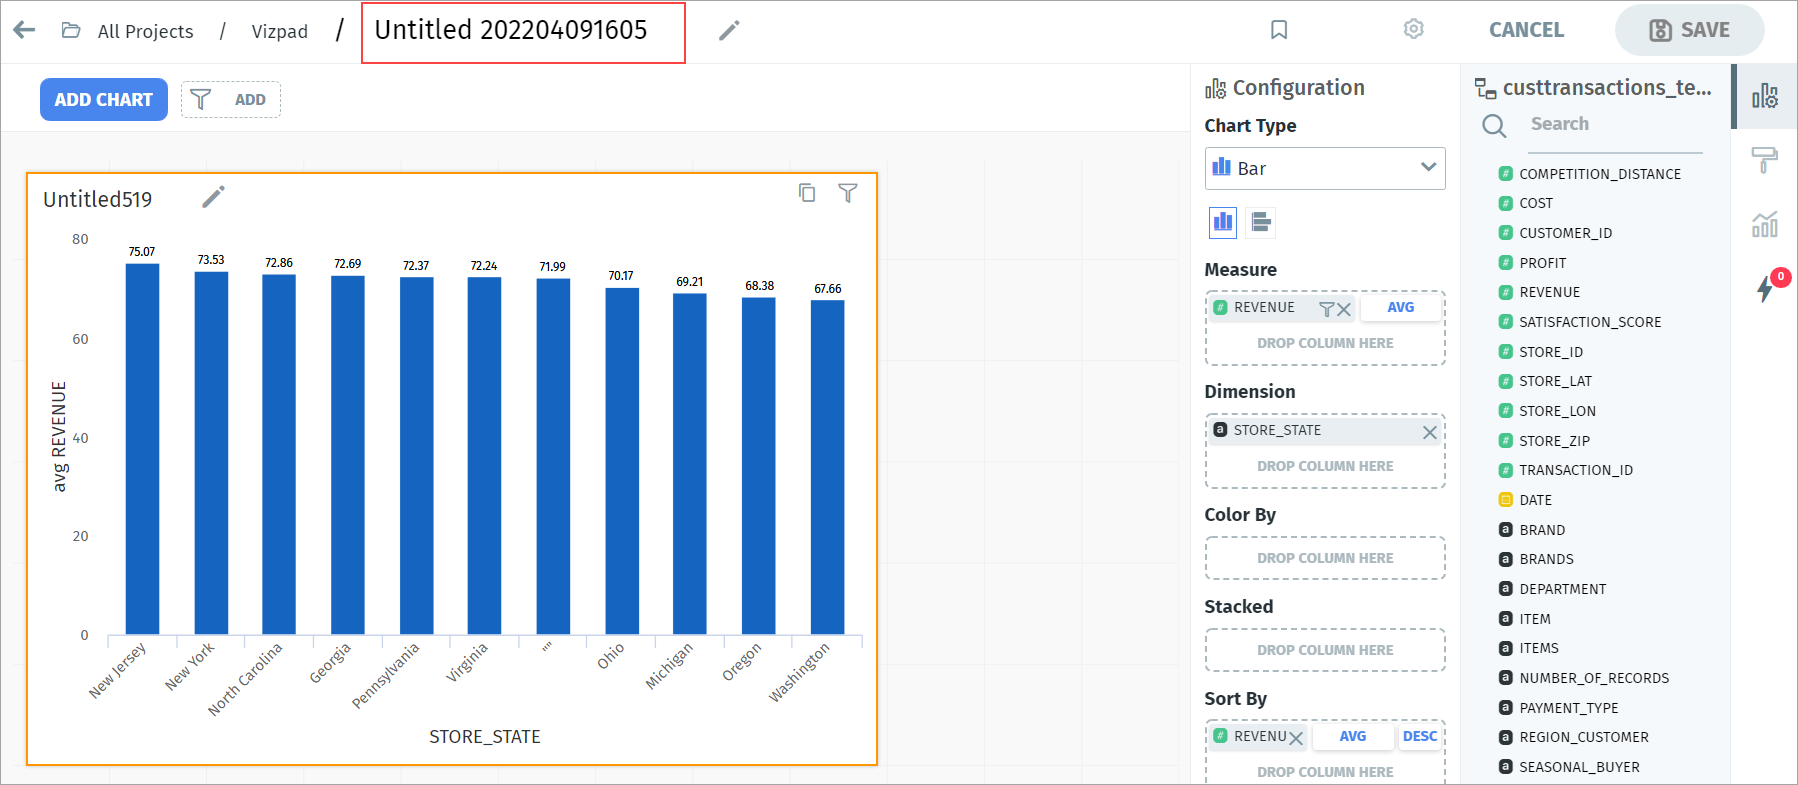Open the paint roller formatting tab
This screenshot has width=1798, height=785.
click(x=1765, y=159)
